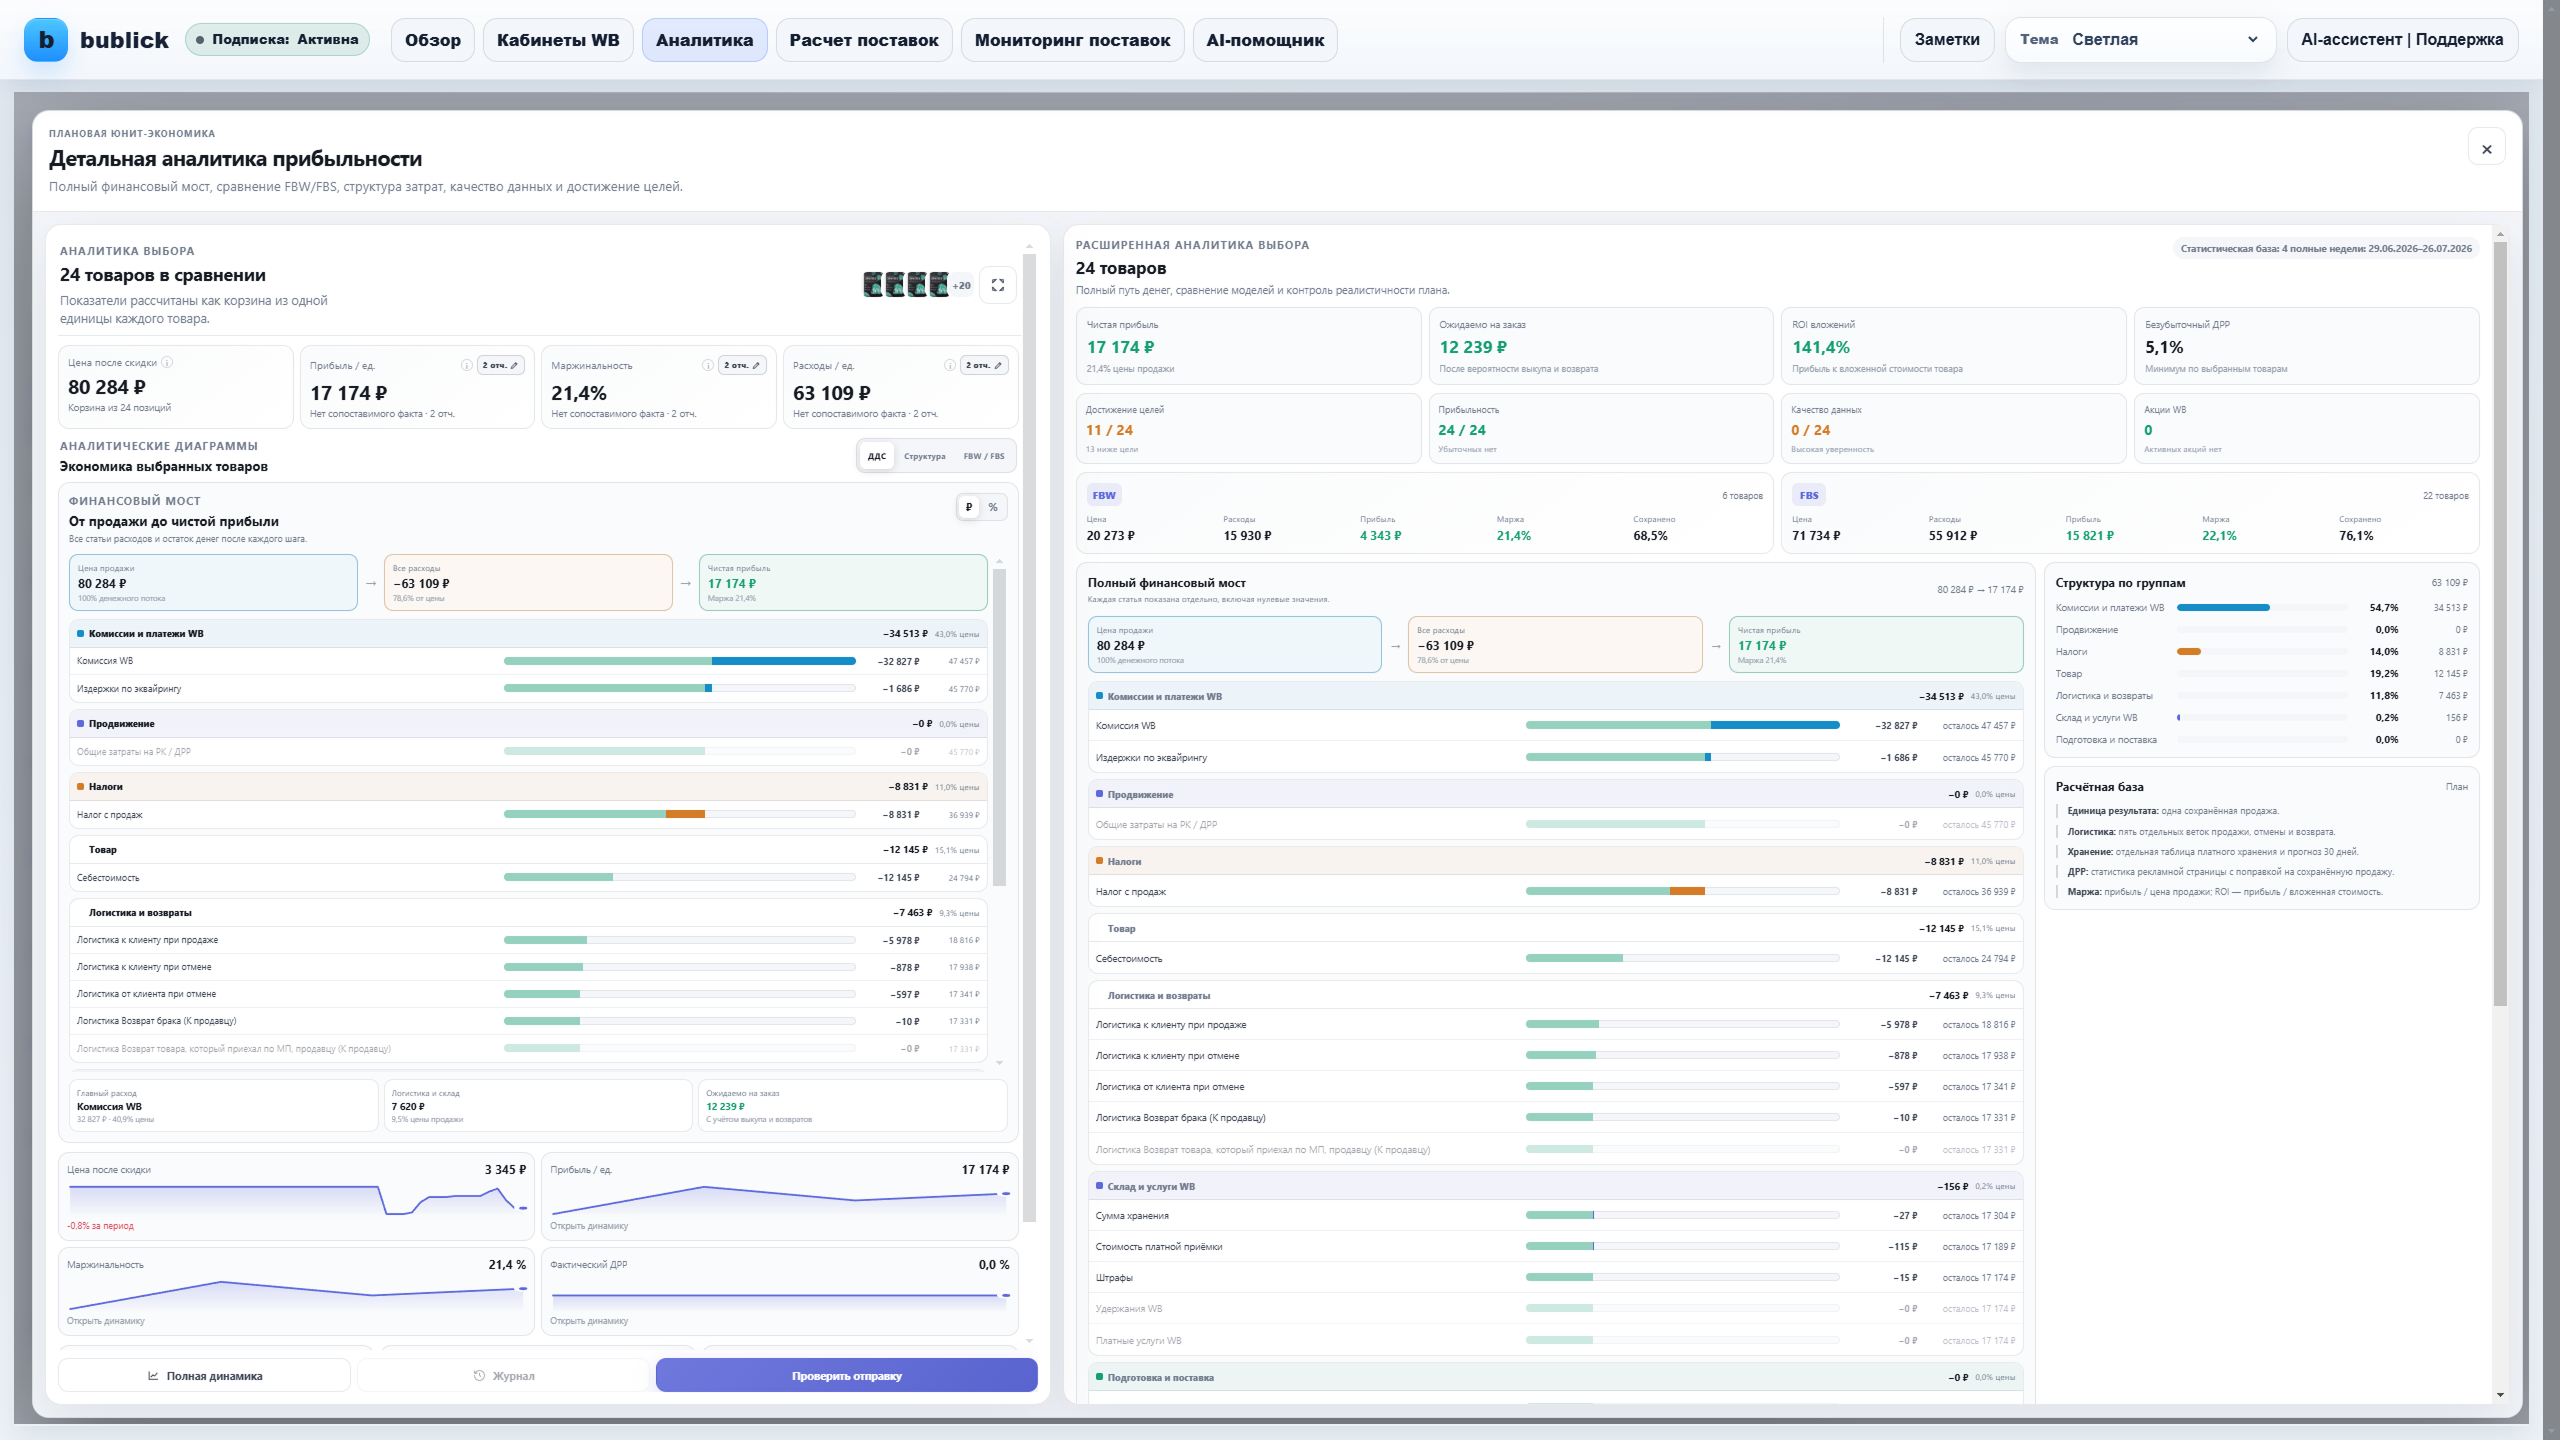Select the FBW / FBS diagram view
The height and width of the screenshot is (1440, 2560).
[984, 456]
